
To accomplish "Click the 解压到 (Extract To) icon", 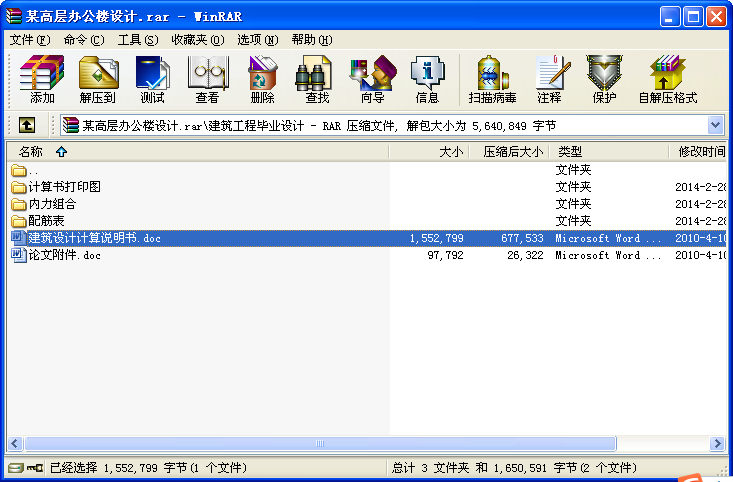I will 97,79.
